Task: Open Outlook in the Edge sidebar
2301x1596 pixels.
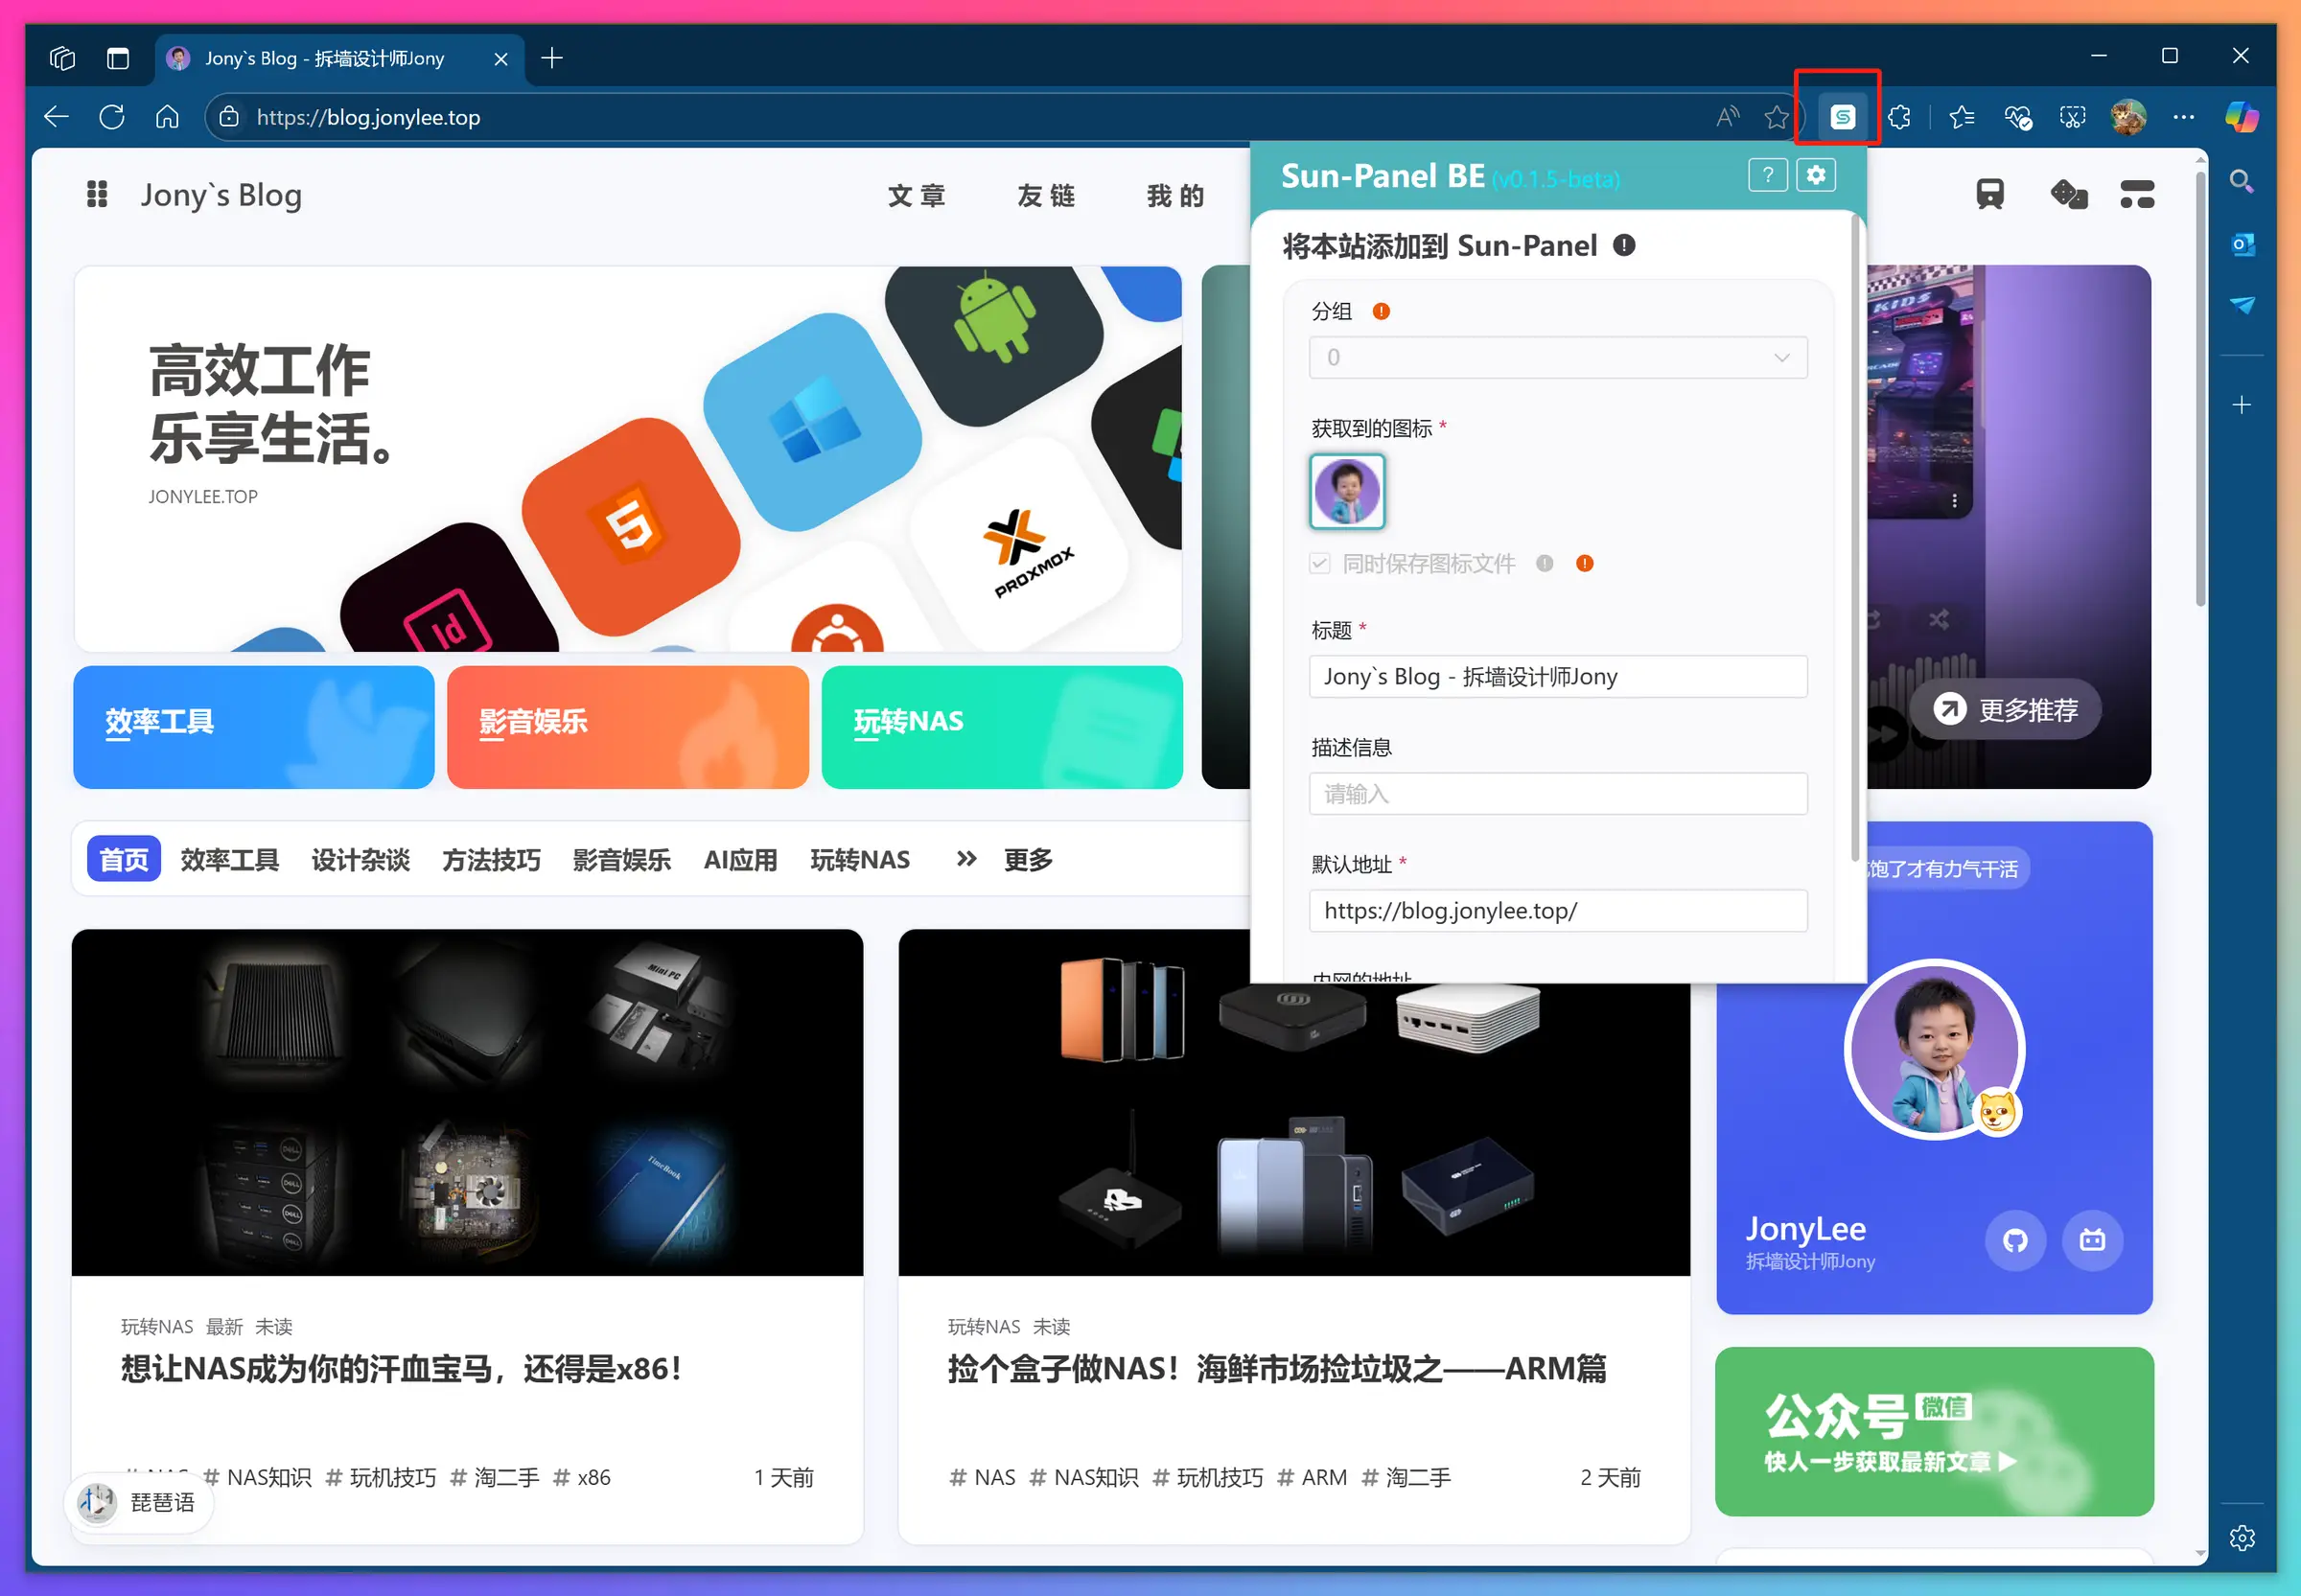Action: (x=2242, y=243)
